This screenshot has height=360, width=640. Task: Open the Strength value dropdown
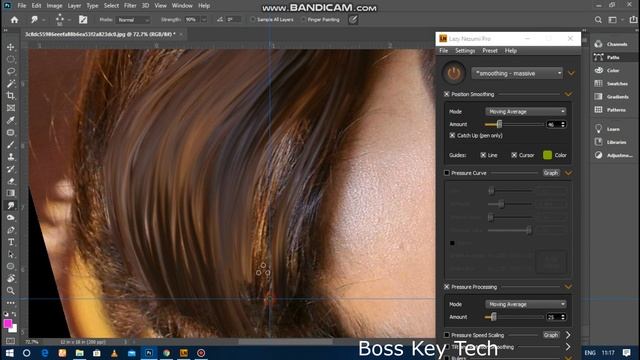(x=204, y=20)
